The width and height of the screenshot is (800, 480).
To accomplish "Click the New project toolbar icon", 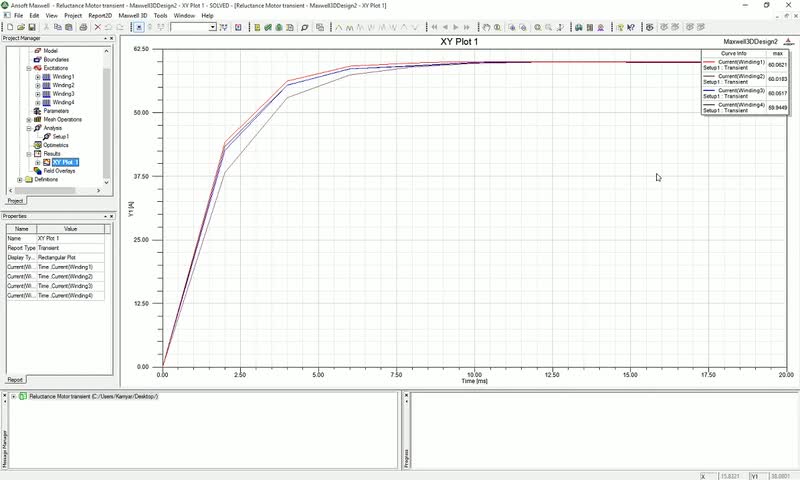I will coord(10,27).
